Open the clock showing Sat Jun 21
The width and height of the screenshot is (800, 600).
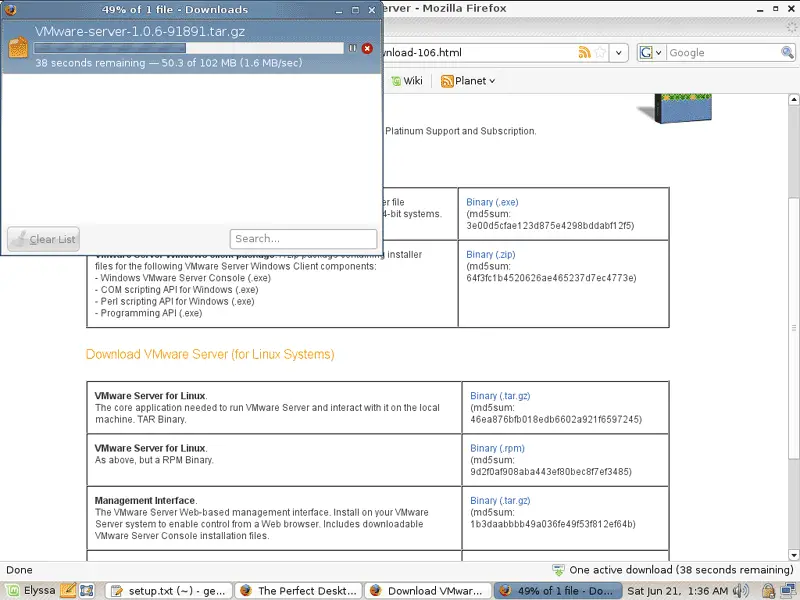coord(677,591)
